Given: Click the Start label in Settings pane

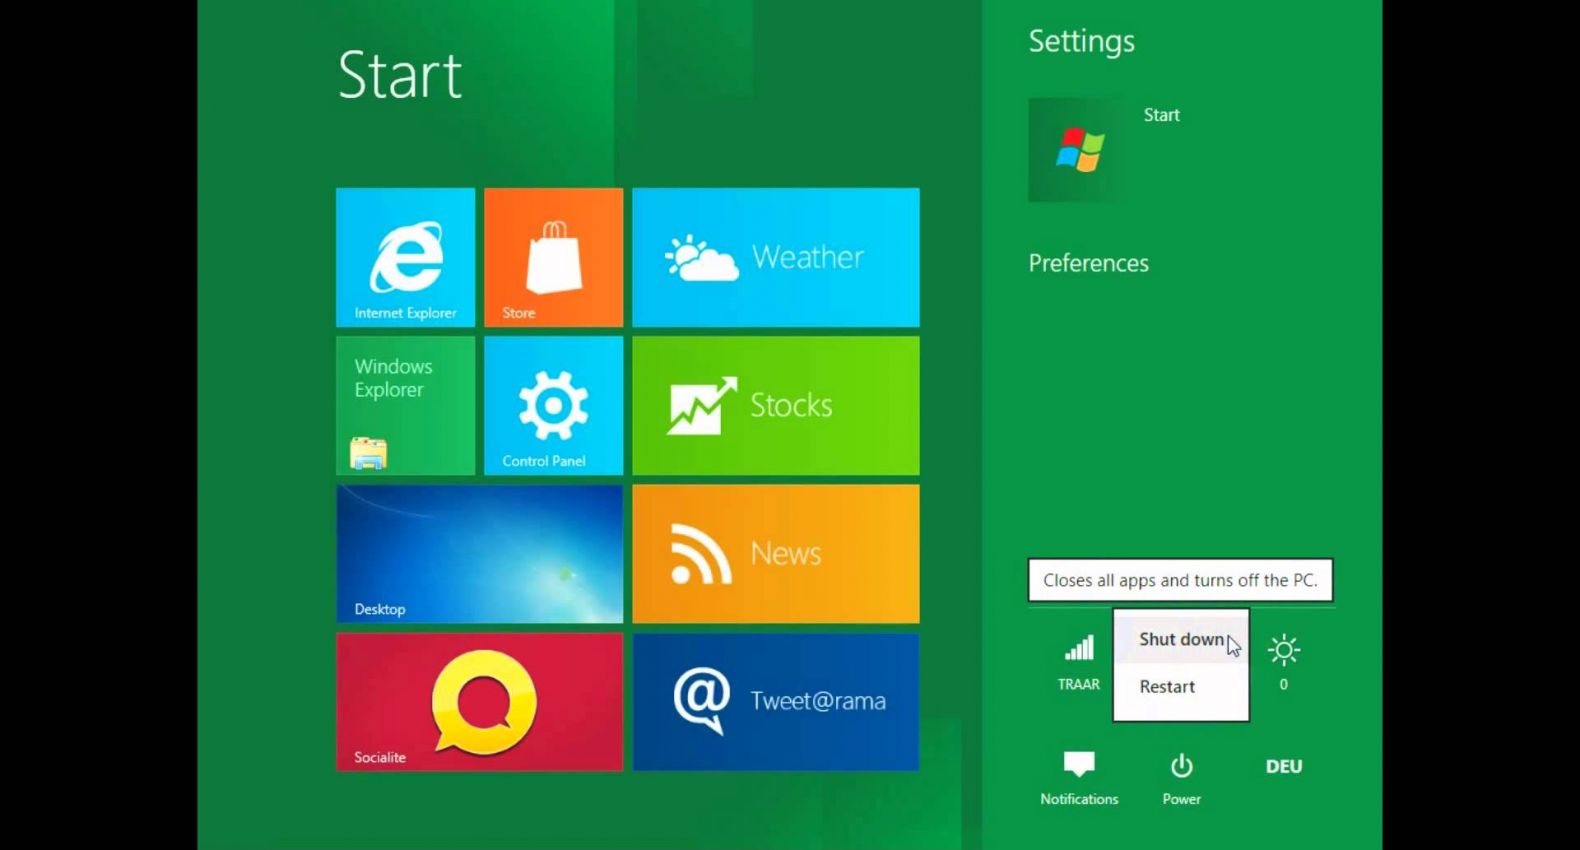Looking at the screenshot, I should (x=1161, y=115).
